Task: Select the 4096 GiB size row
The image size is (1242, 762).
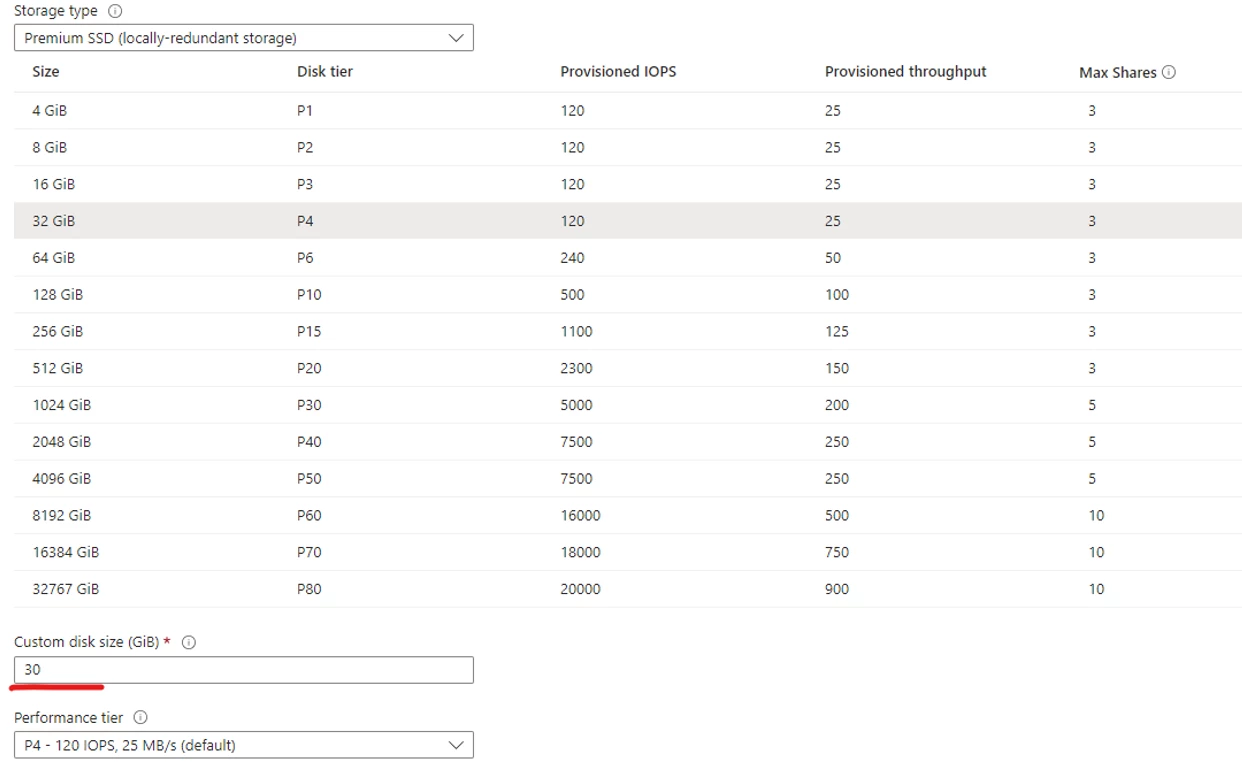Action: (627, 478)
